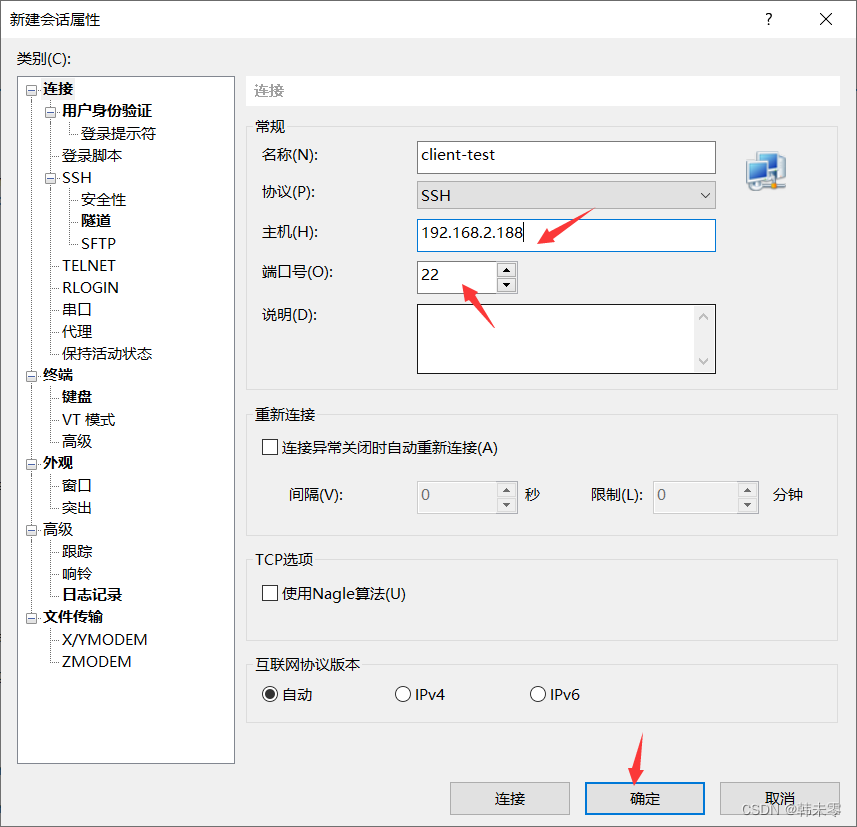Select TELNET in the tree
The image size is (857, 827).
click(x=89, y=266)
